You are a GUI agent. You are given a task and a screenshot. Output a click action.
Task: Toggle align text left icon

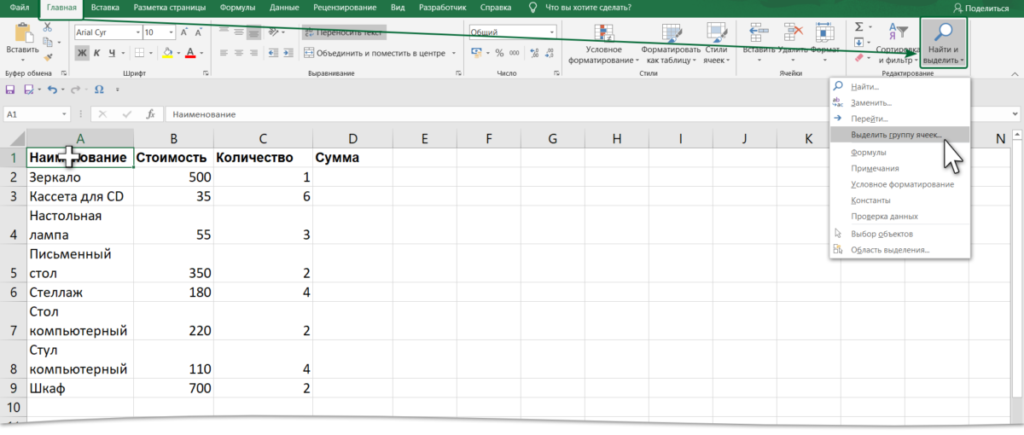(223, 53)
